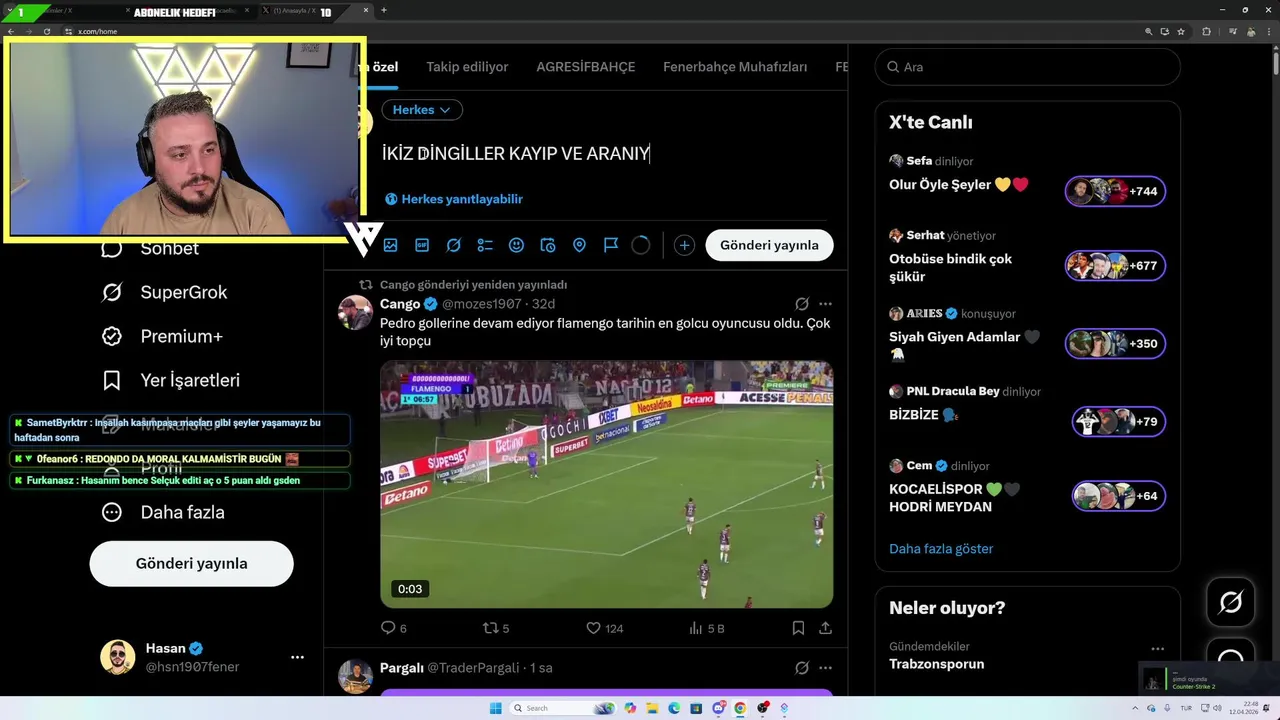Add another post with plus icon
The height and width of the screenshot is (720, 1280).
(684, 245)
